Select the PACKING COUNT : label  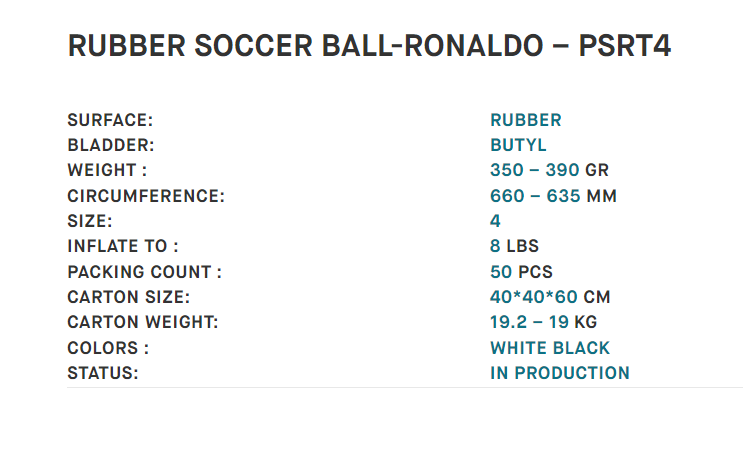pyautogui.click(x=145, y=272)
